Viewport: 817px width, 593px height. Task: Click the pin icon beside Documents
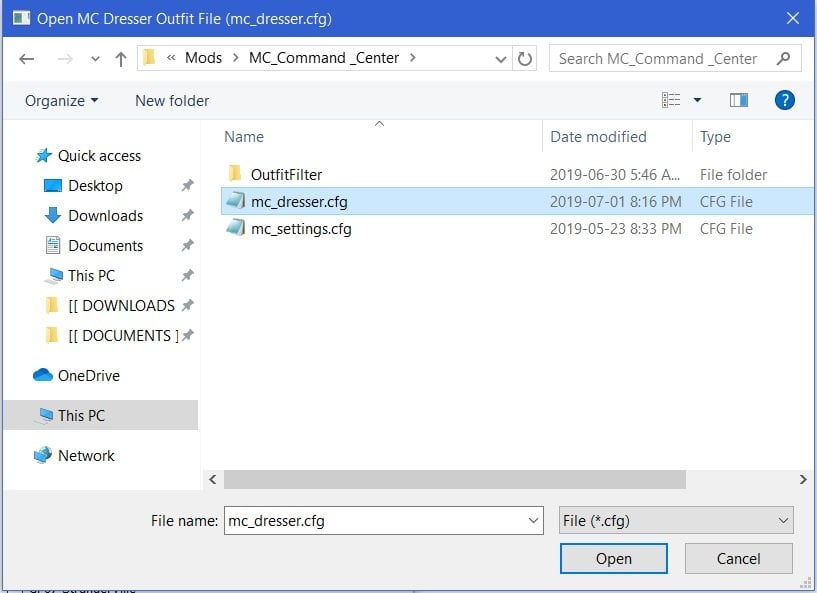pos(188,245)
